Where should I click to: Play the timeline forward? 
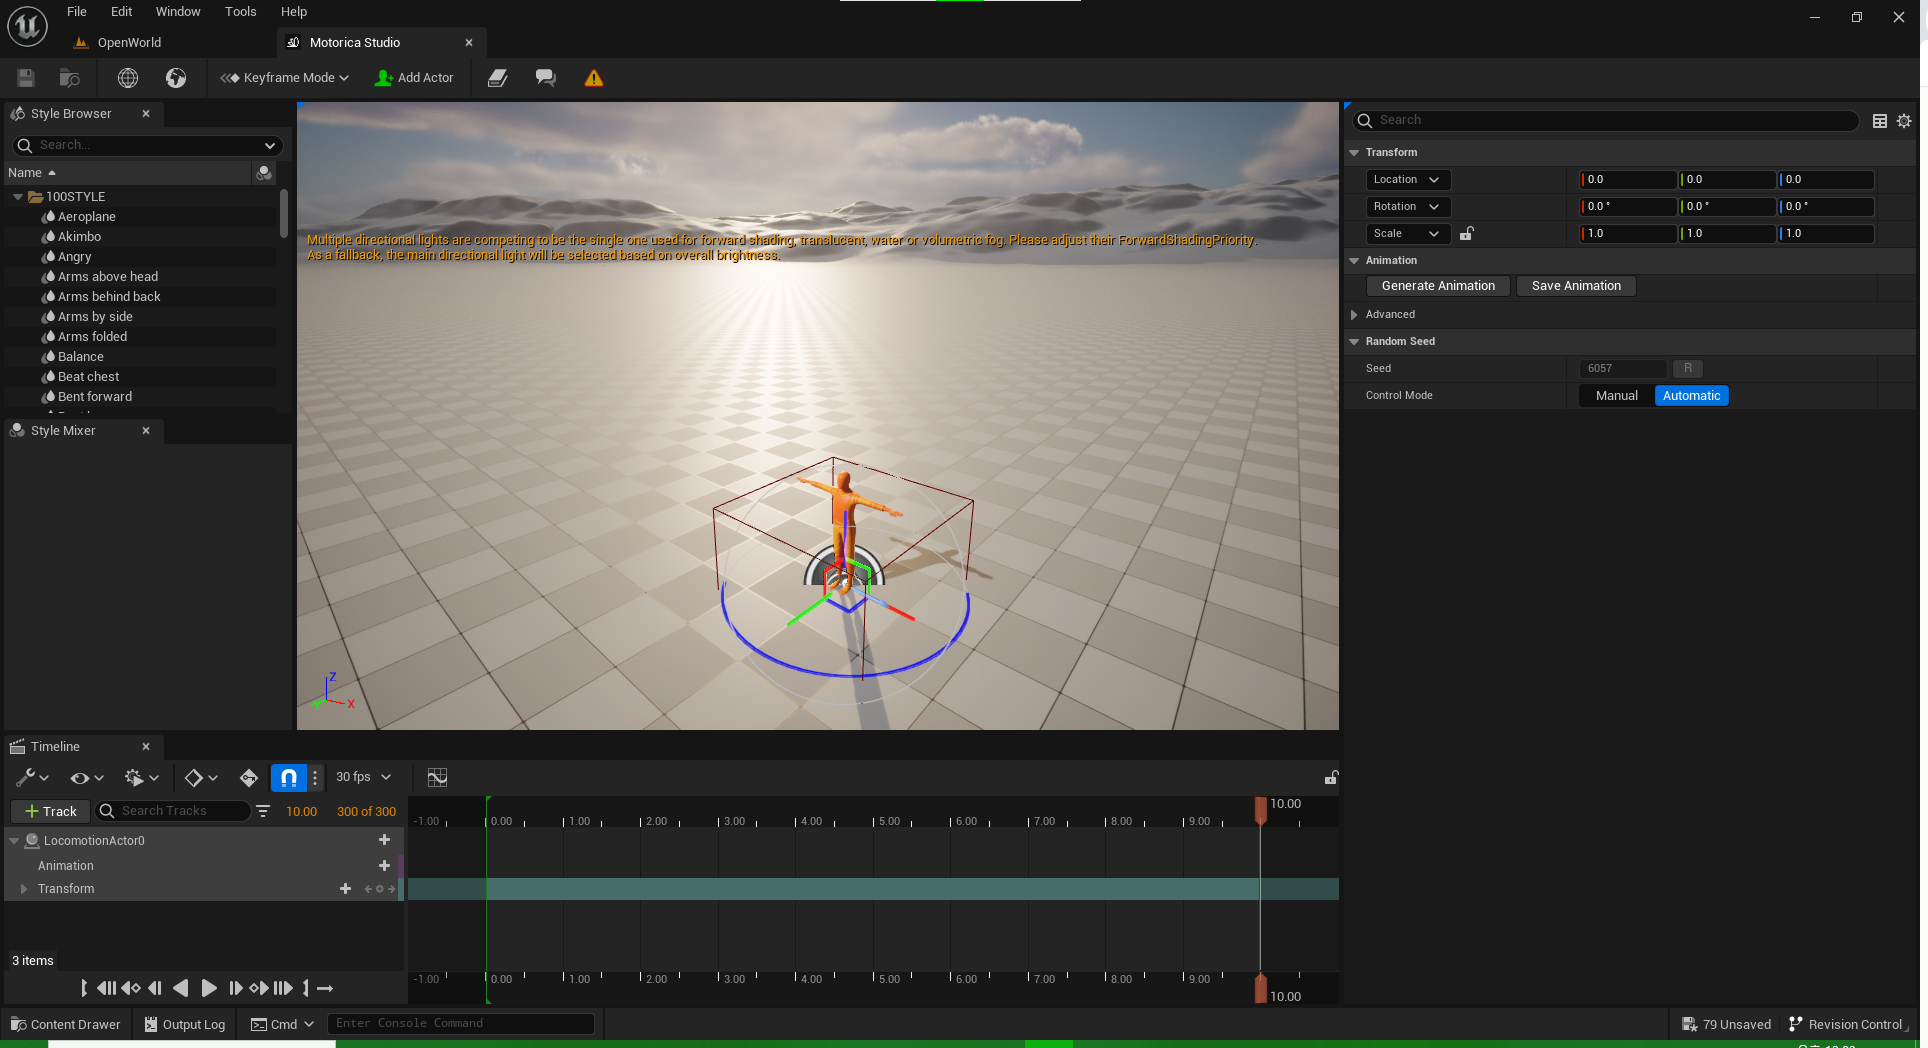click(x=208, y=989)
